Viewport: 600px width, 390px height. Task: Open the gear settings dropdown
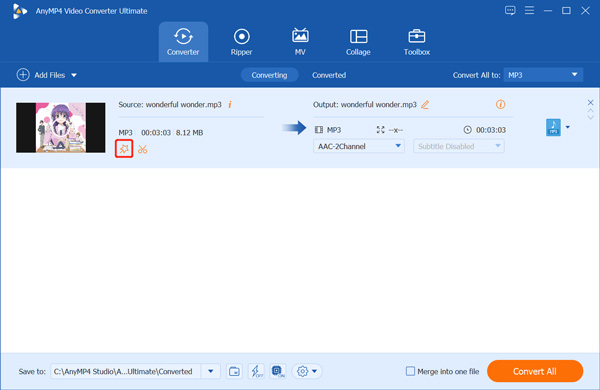click(x=307, y=371)
